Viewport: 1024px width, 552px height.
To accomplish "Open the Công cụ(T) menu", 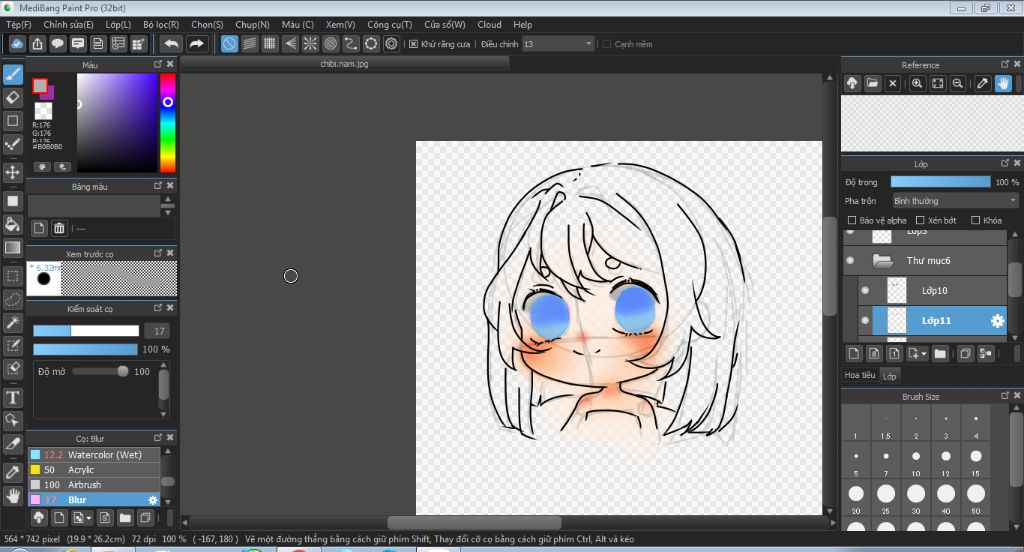I will click(390, 24).
